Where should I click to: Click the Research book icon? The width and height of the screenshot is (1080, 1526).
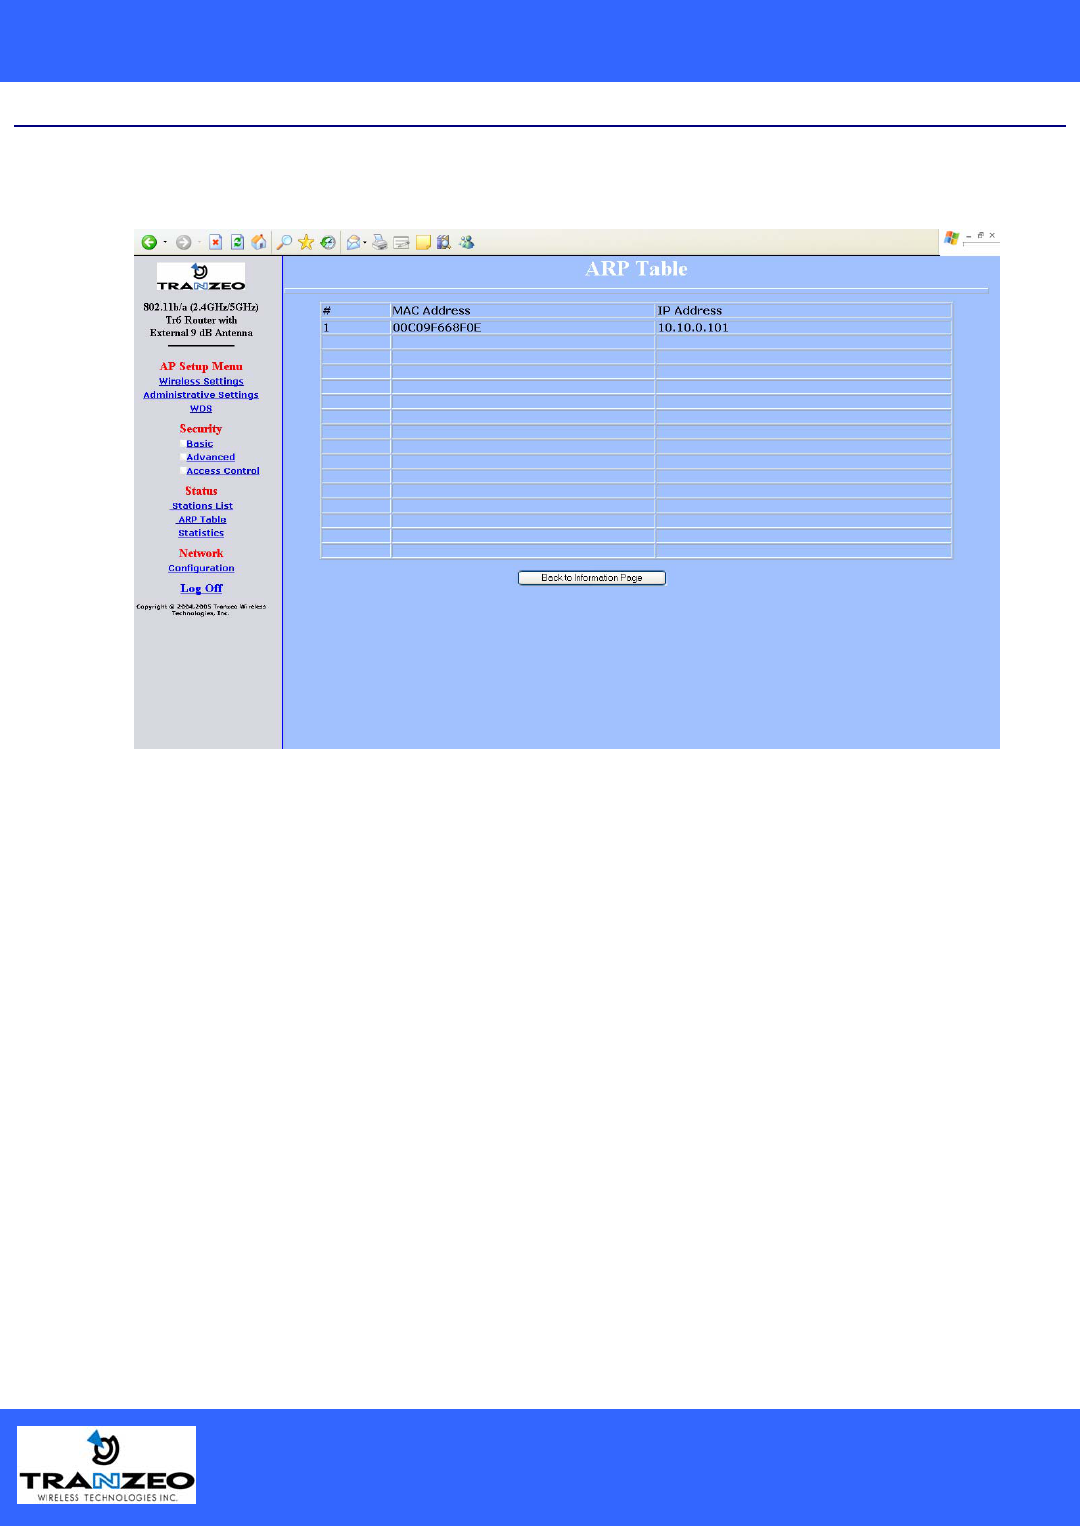(x=444, y=242)
